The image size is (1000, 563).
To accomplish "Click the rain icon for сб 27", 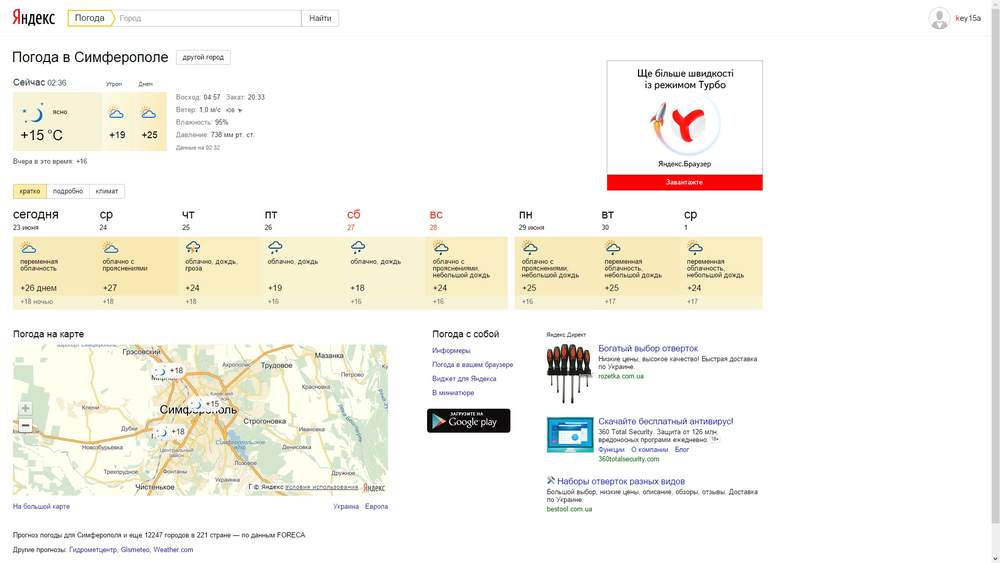I will point(358,247).
